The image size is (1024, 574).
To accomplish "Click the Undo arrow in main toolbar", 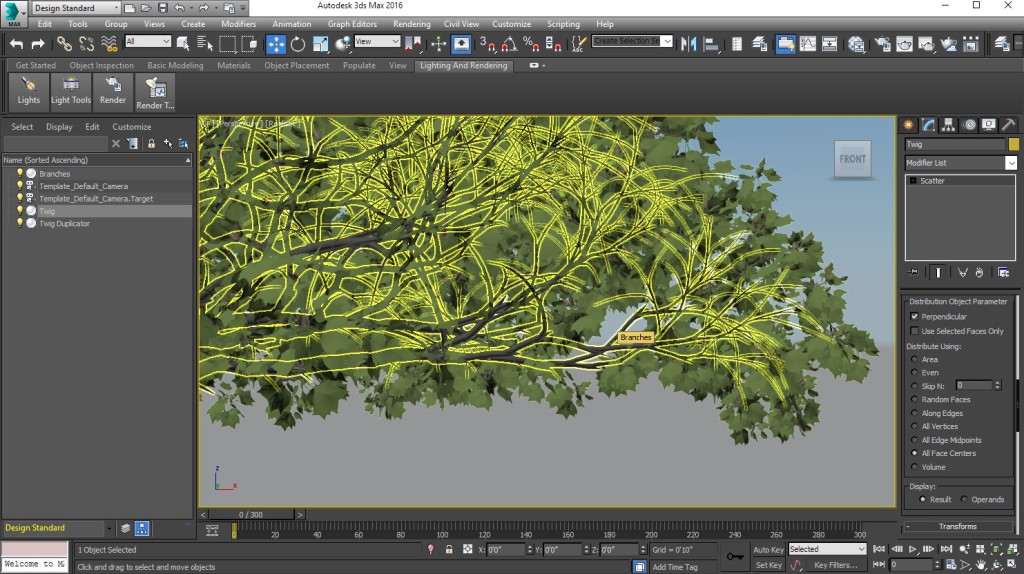I will [x=16, y=44].
